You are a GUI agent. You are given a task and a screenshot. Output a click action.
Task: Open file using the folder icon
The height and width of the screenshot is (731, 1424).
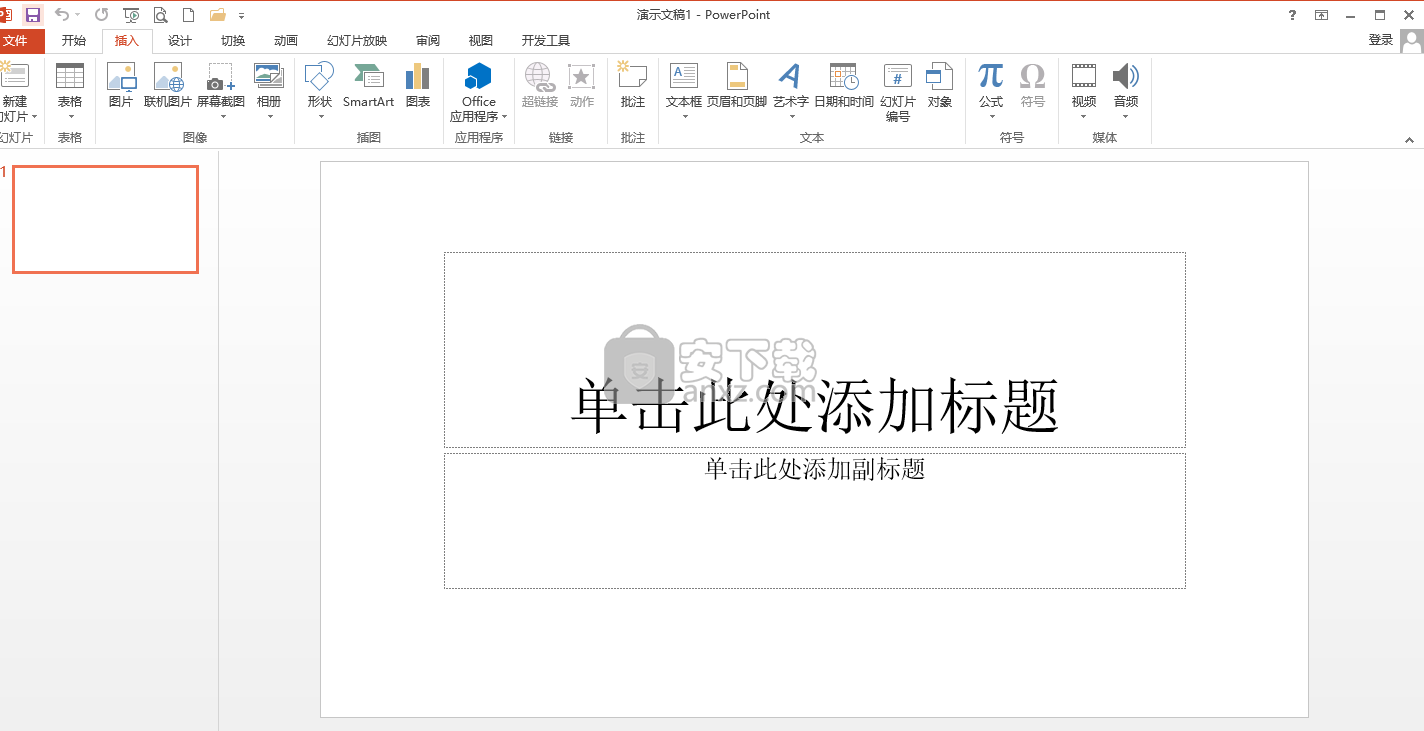click(217, 15)
